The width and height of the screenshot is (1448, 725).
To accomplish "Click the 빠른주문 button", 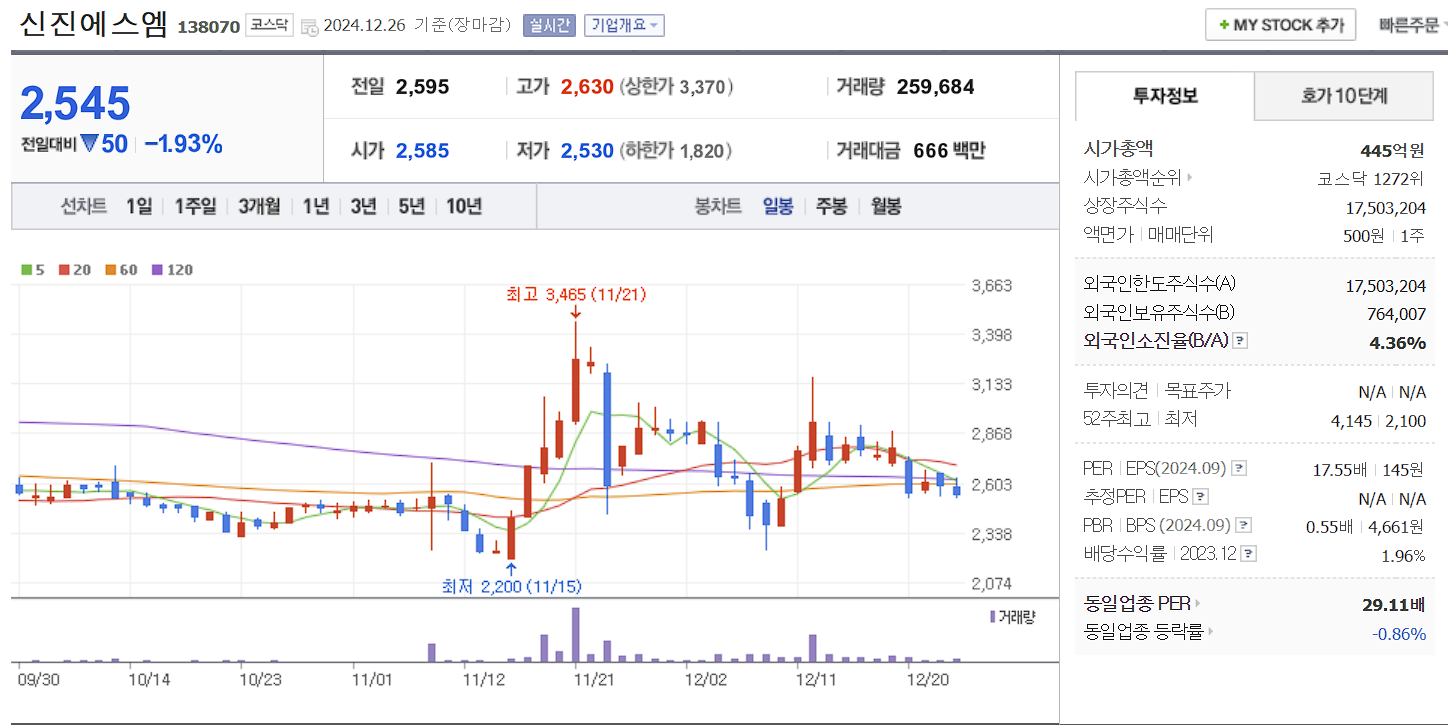I will click(1409, 24).
